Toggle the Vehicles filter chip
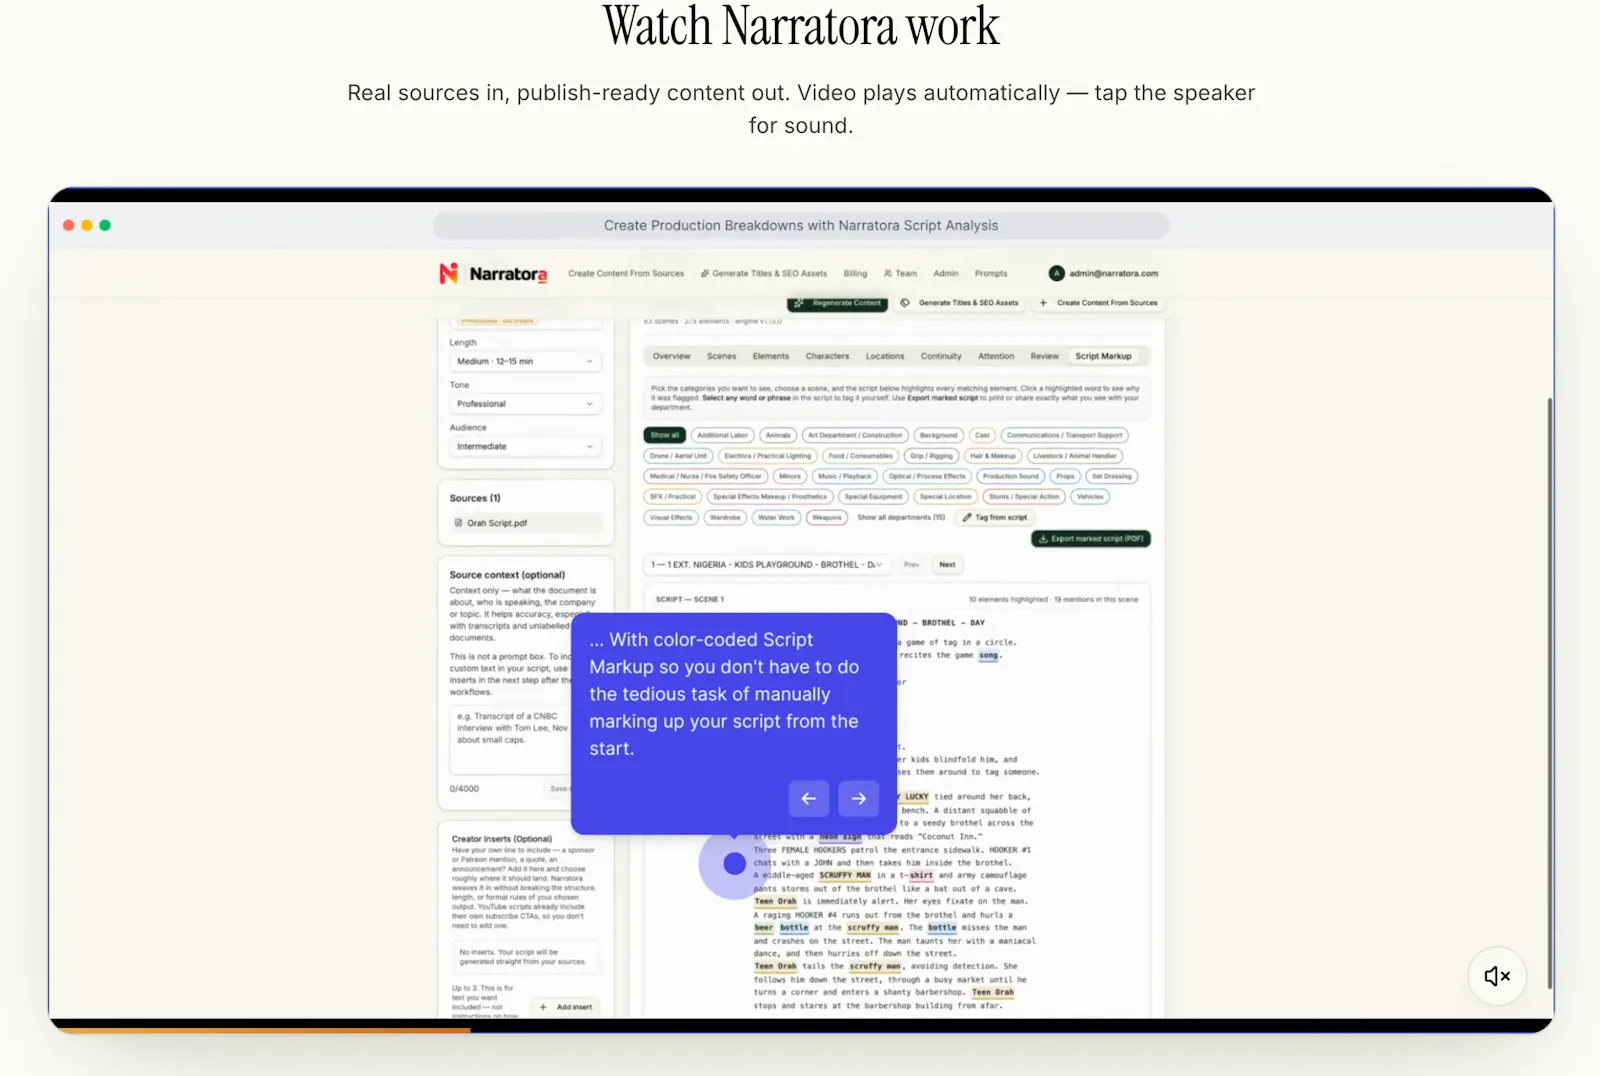This screenshot has width=1600, height=1076. (x=1090, y=496)
